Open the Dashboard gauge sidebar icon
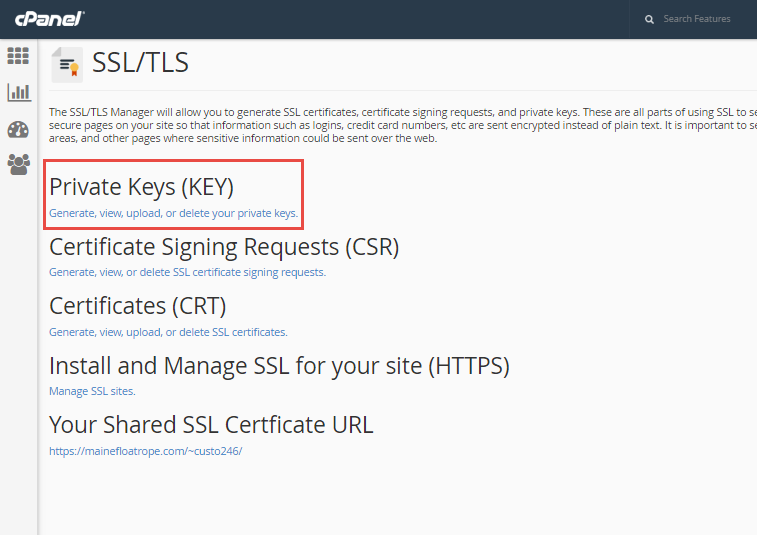757x535 pixels. 18,129
